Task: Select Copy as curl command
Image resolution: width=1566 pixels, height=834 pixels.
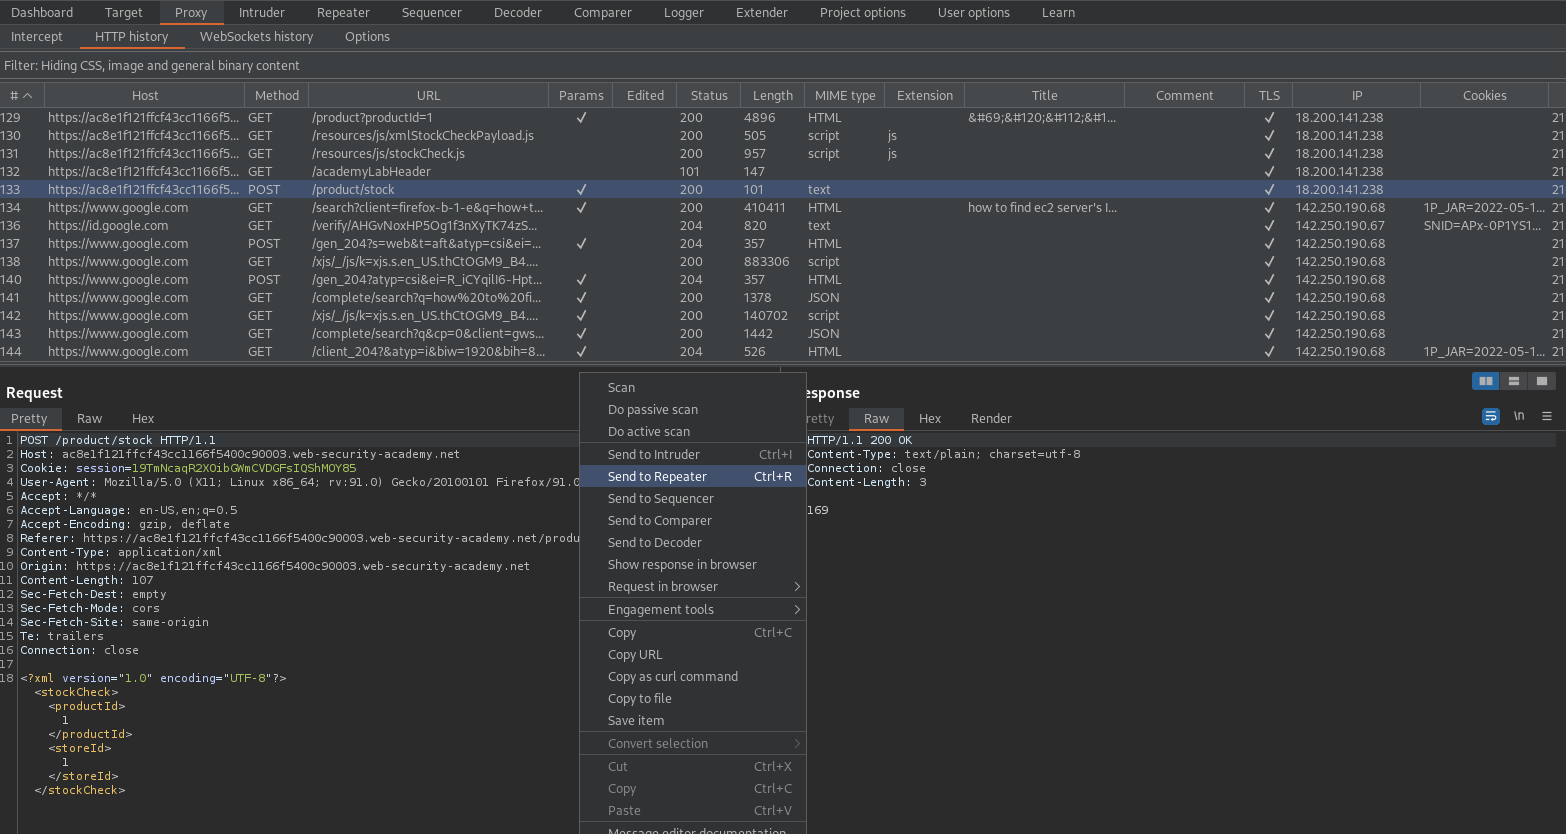Action: [693, 677]
